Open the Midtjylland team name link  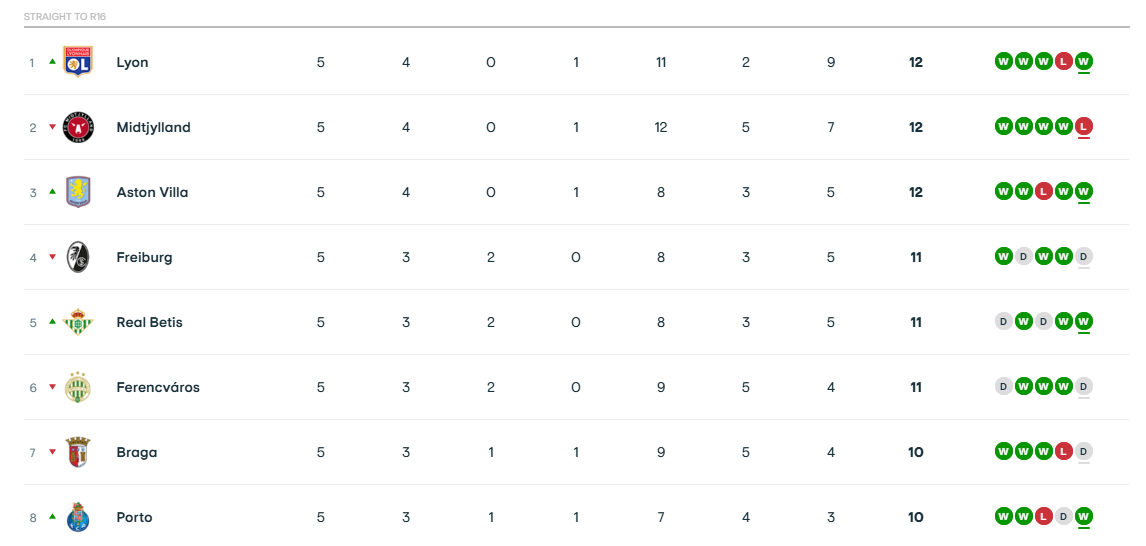(153, 127)
